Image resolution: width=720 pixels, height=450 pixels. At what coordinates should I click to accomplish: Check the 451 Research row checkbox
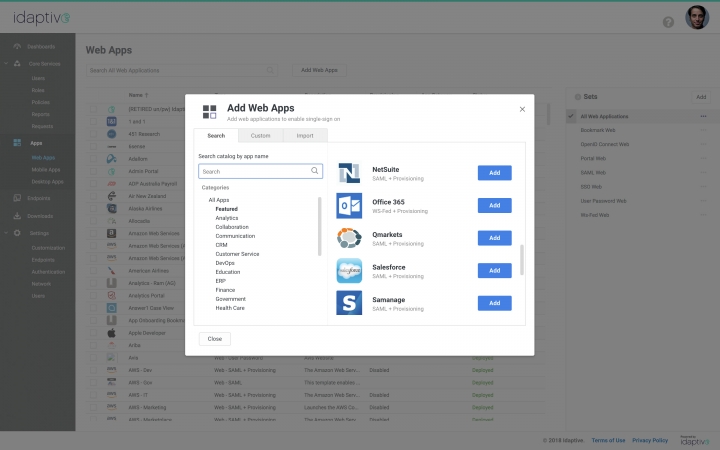93,134
